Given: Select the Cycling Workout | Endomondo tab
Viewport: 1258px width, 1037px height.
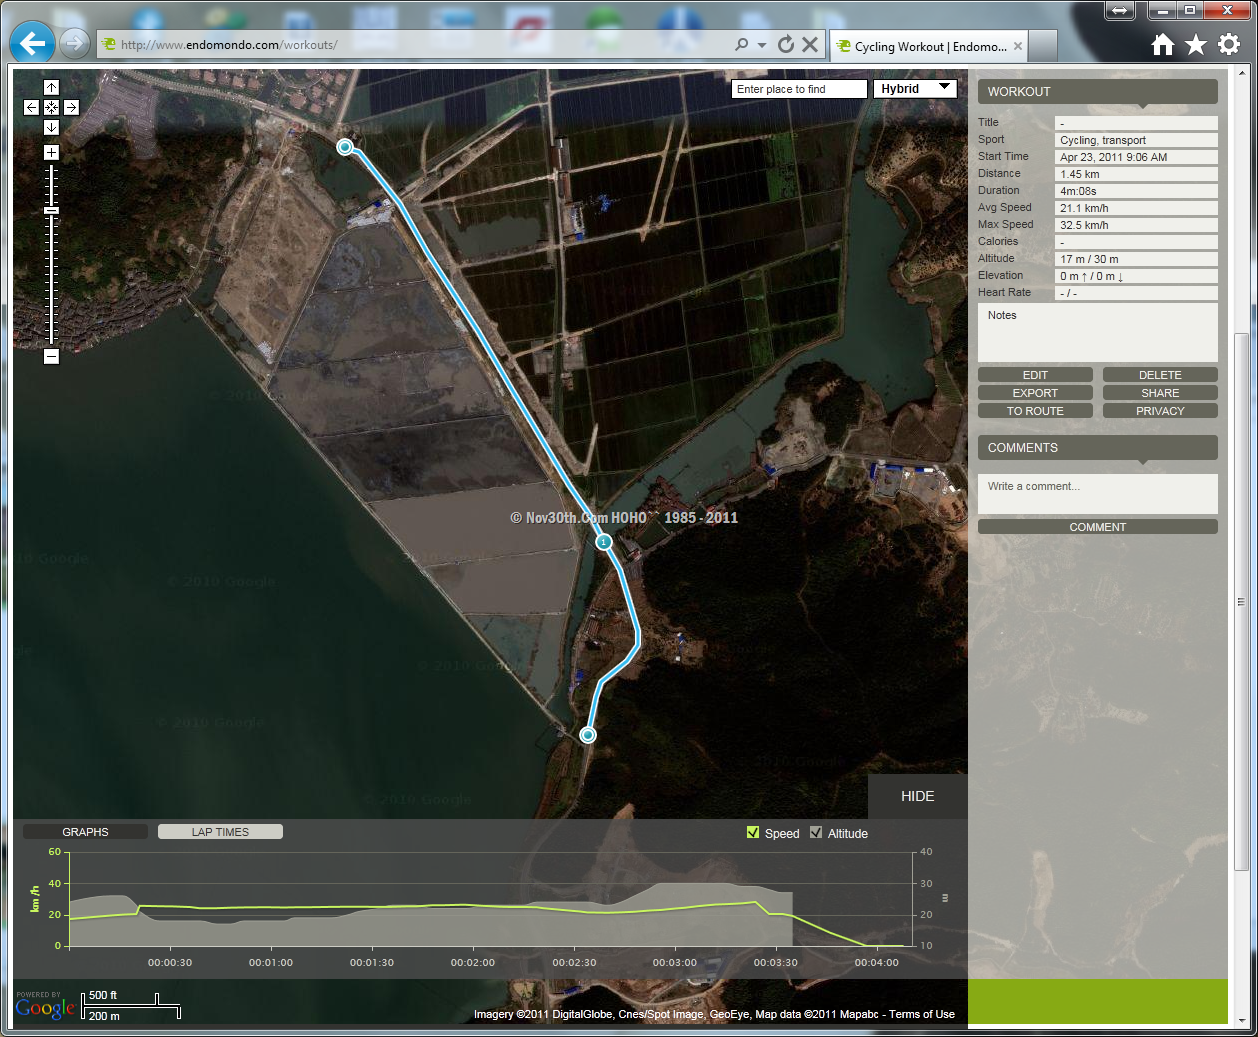Looking at the screenshot, I should click(929, 46).
